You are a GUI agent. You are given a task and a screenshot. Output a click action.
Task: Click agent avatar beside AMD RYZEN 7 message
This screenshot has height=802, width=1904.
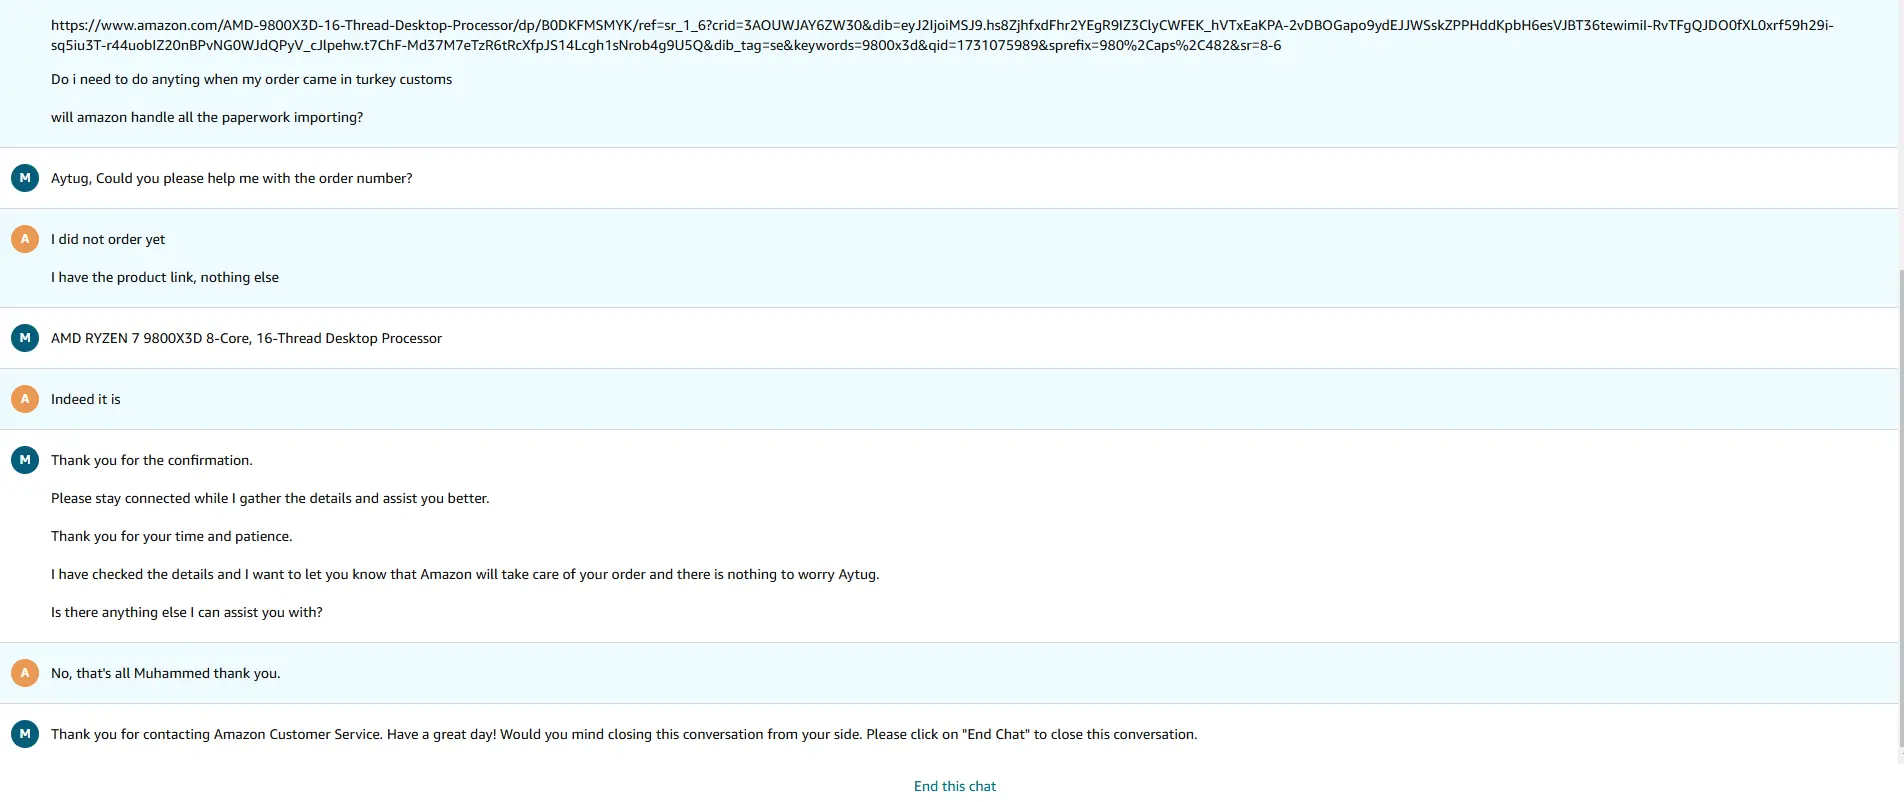[25, 338]
